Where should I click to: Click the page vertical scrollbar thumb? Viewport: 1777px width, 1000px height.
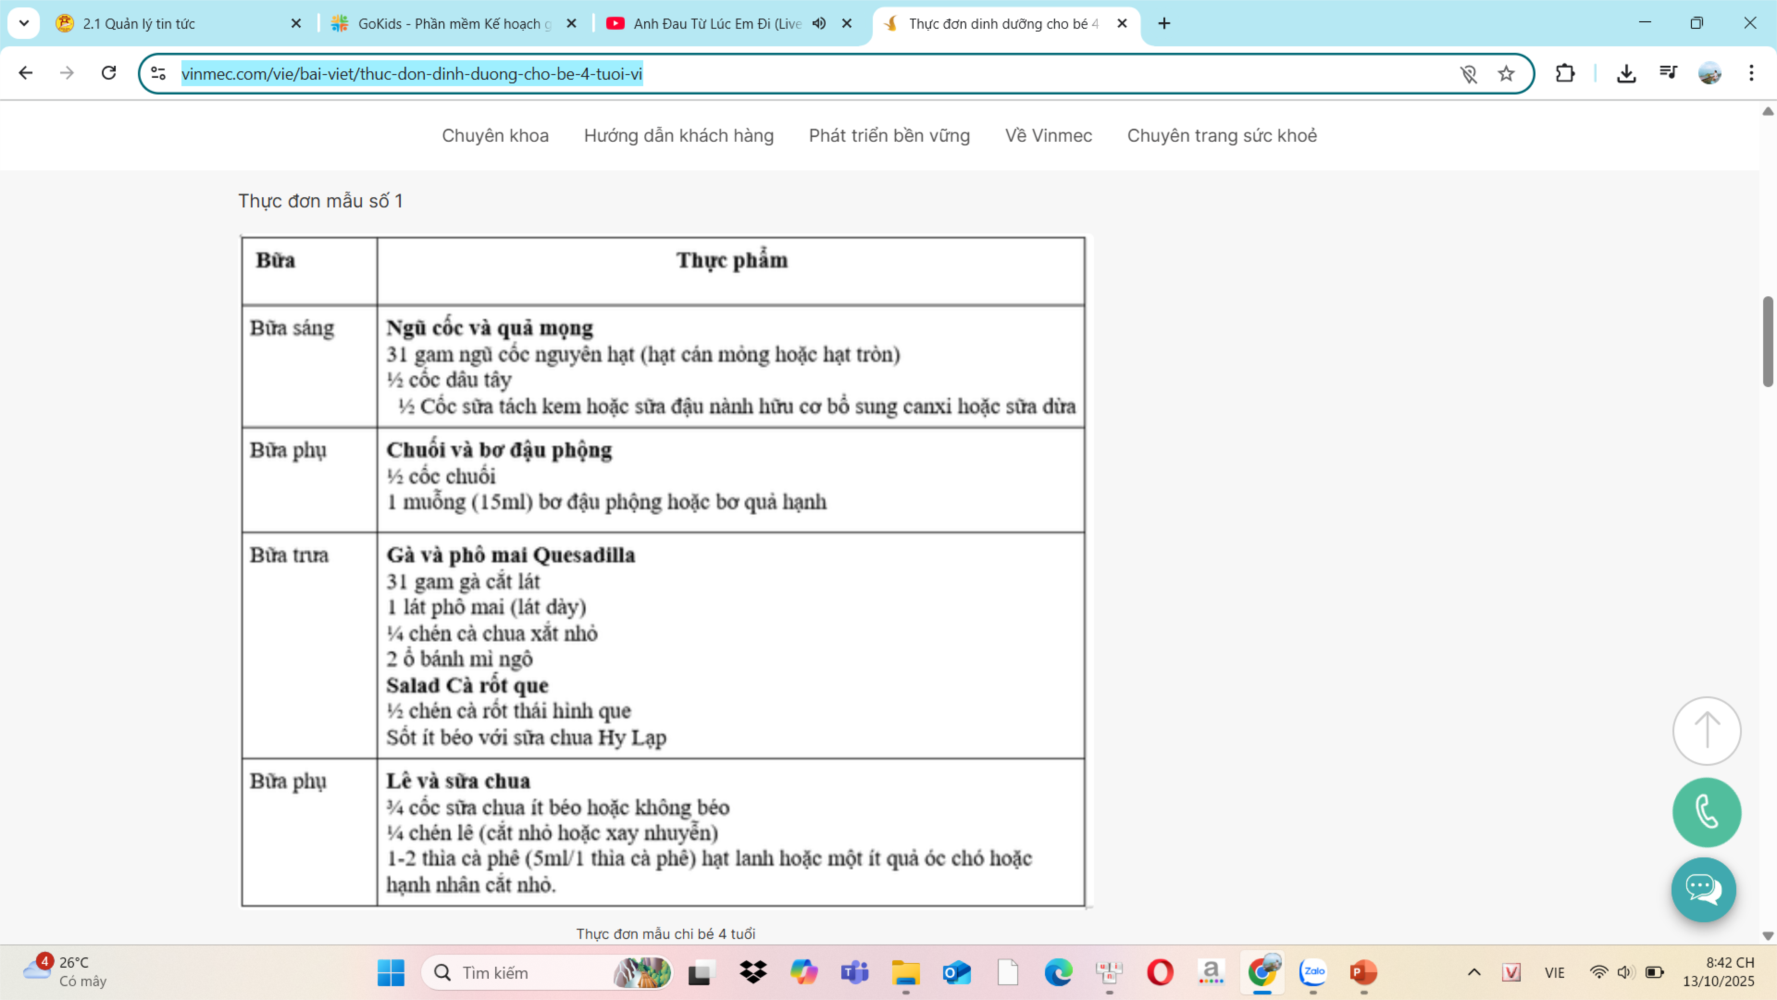click(1767, 341)
